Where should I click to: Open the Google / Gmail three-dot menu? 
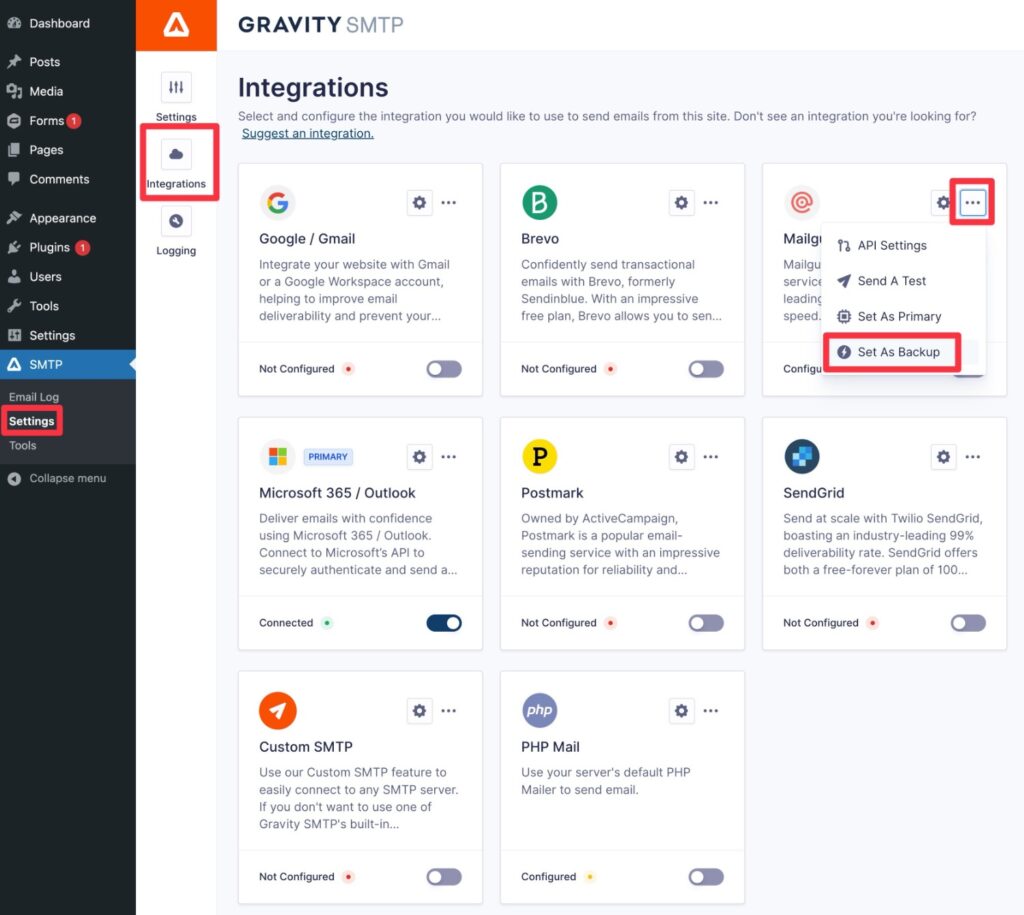(x=449, y=202)
